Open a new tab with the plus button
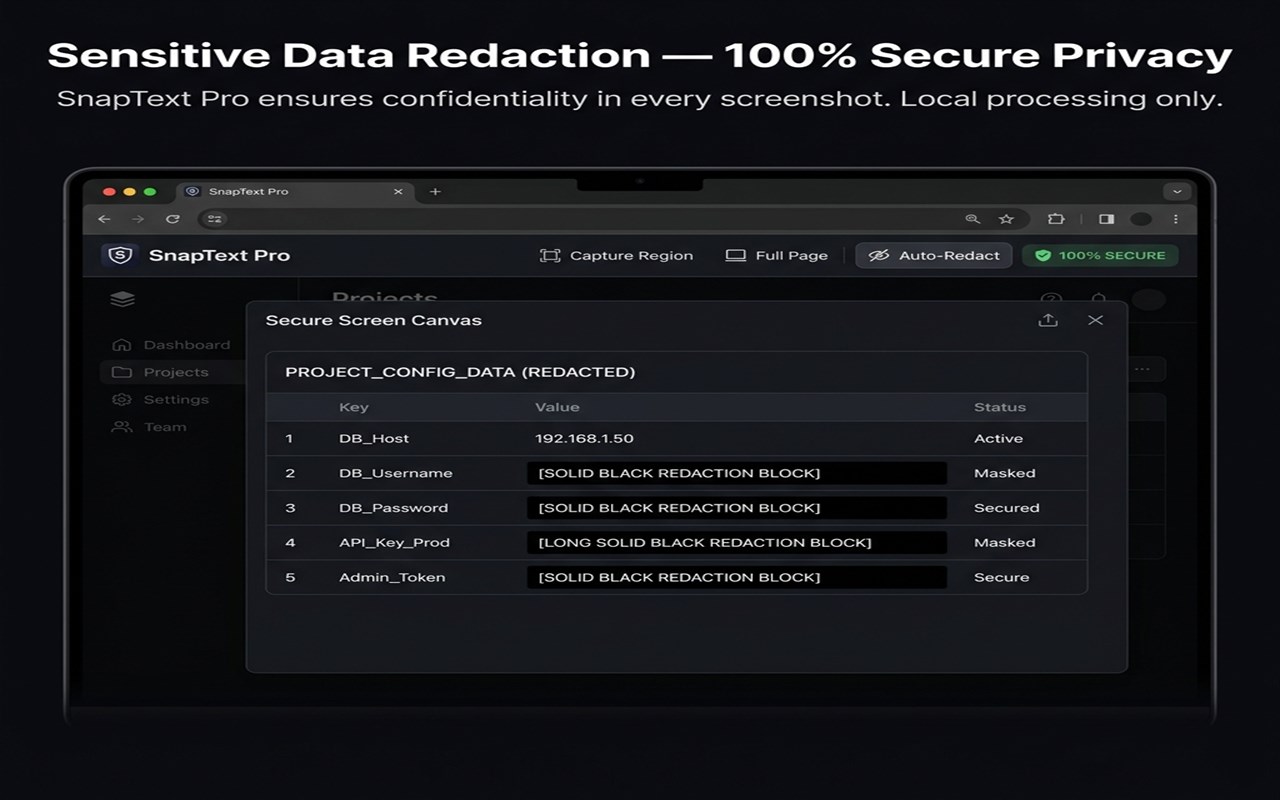1280x800 pixels. point(435,191)
